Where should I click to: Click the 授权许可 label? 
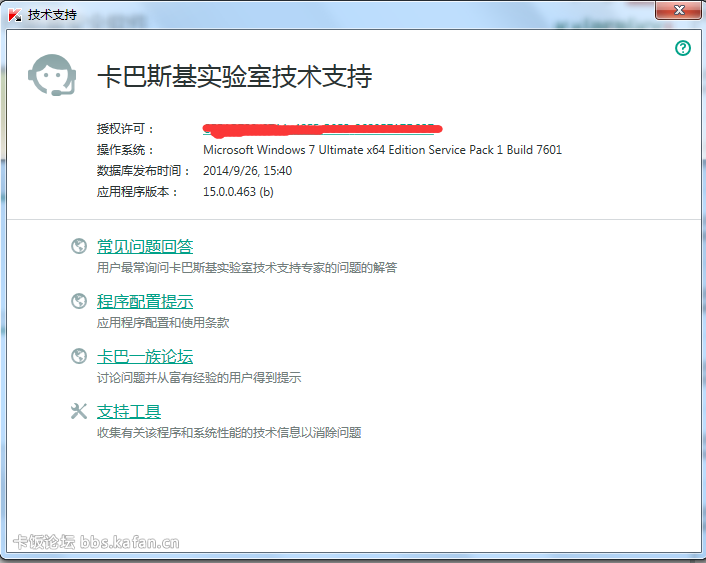tap(125, 129)
